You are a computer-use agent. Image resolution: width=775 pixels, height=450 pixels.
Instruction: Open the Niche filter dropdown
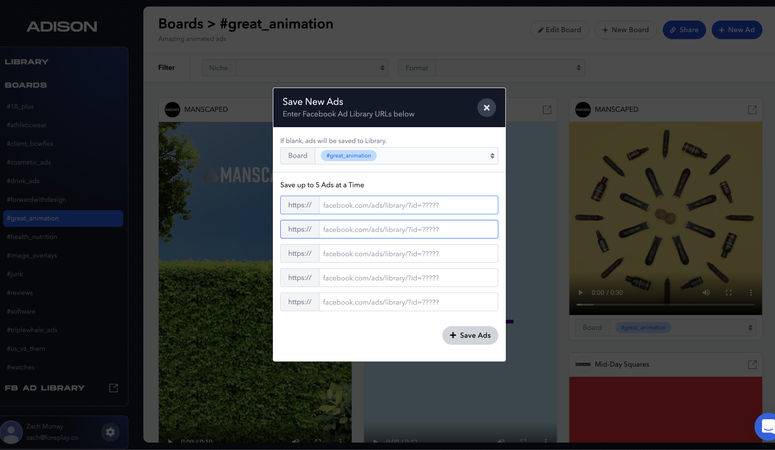coord(295,68)
